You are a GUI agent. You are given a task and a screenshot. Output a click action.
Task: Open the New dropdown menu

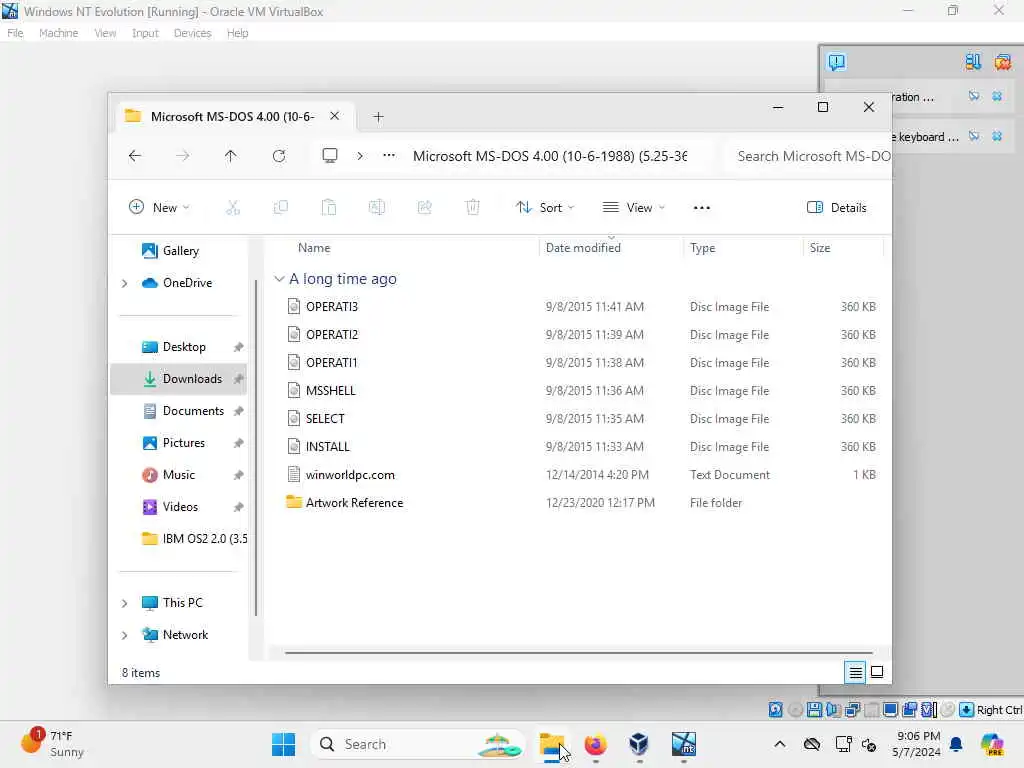point(159,208)
